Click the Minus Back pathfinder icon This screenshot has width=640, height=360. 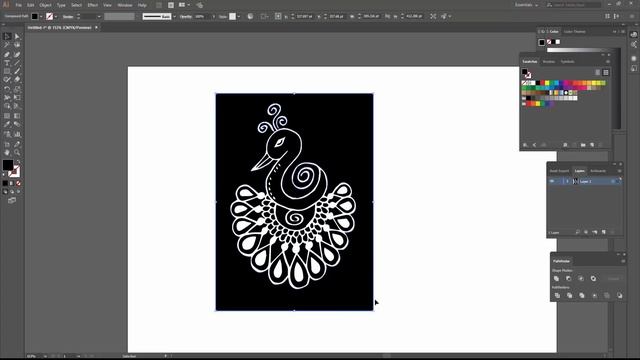click(x=620, y=296)
